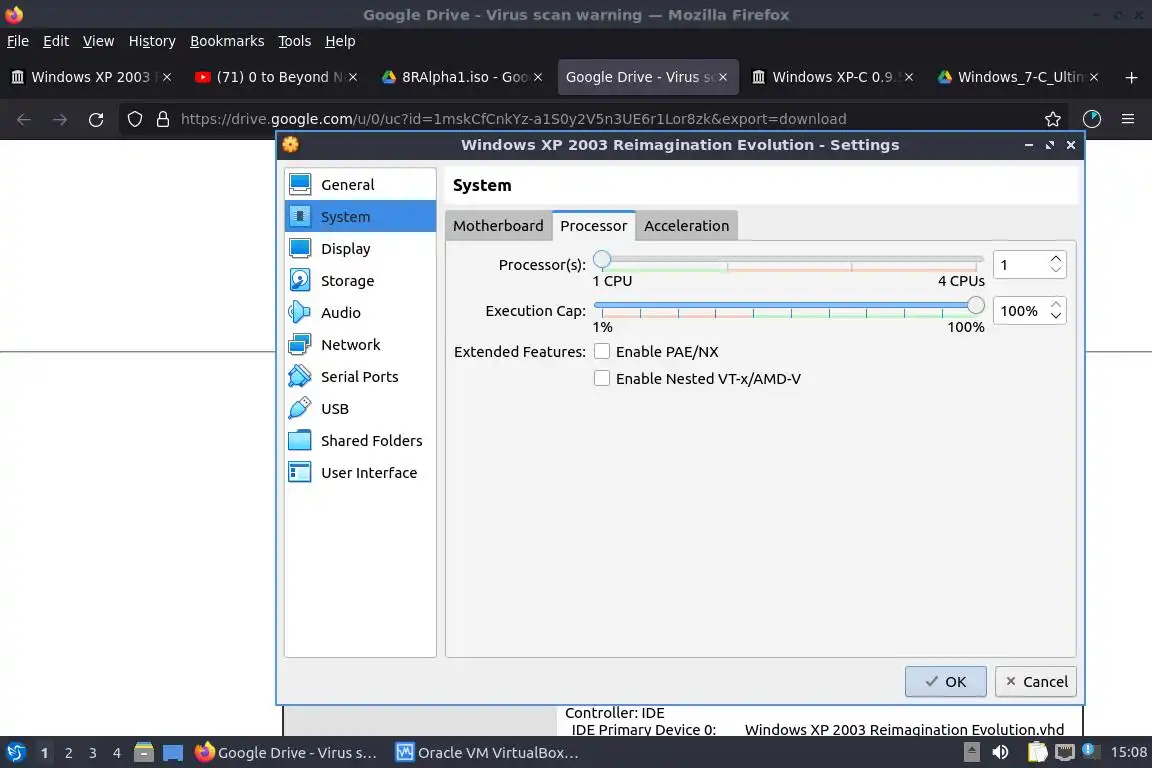Switch to workspace 2 in taskbar
Image resolution: width=1152 pixels, height=768 pixels.
coord(68,753)
